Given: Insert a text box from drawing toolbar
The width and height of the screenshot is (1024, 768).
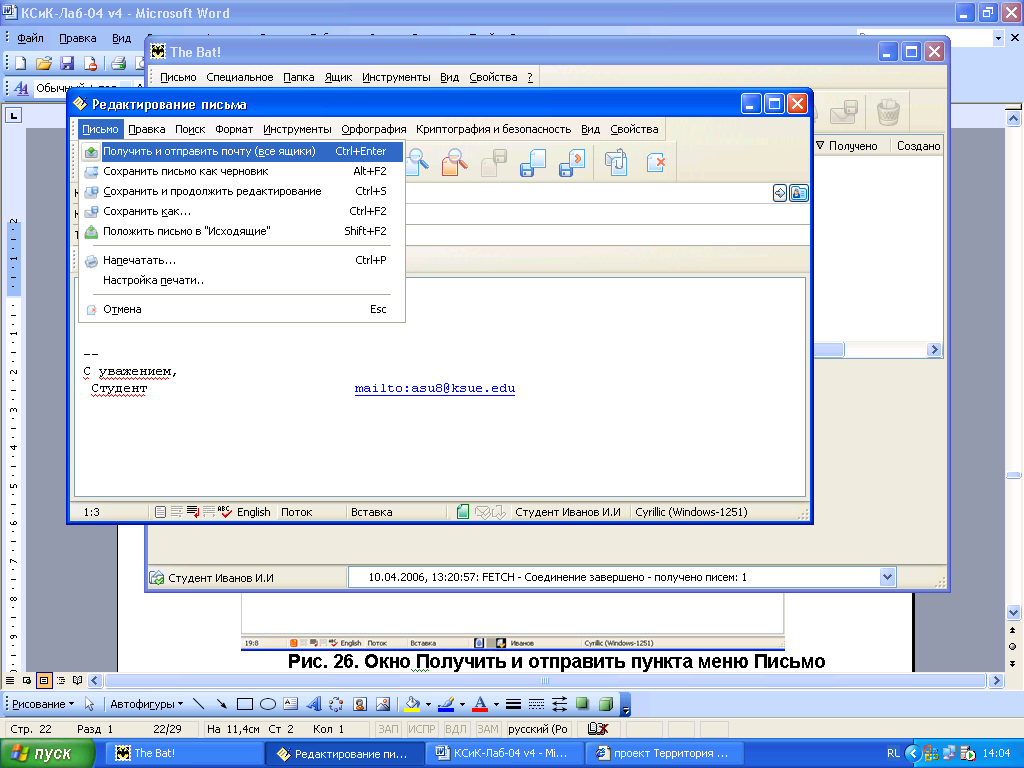Looking at the screenshot, I should (291, 704).
